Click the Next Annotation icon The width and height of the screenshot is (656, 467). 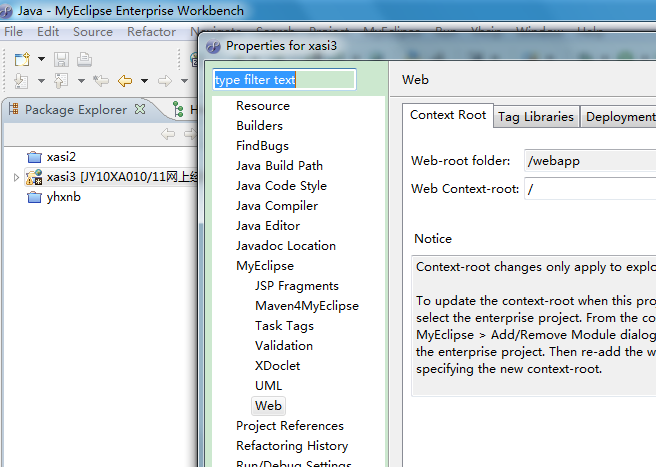coord(21,81)
